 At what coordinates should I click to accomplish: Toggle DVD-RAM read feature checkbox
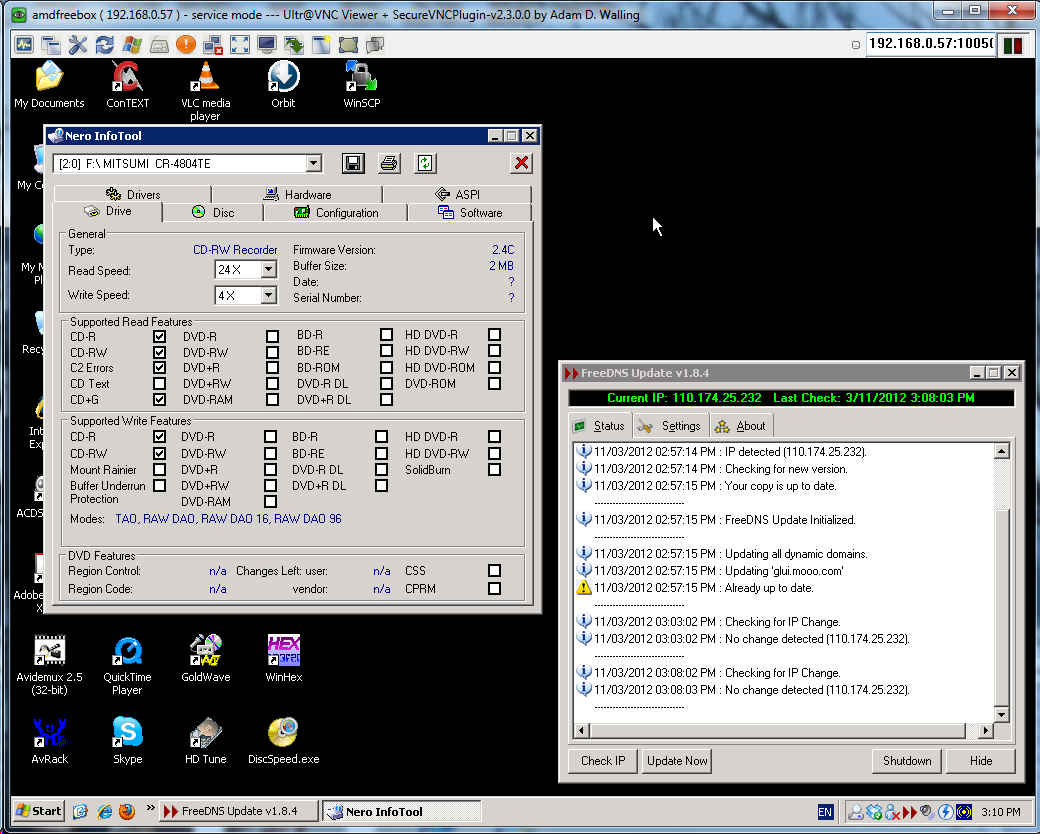click(x=272, y=399)
